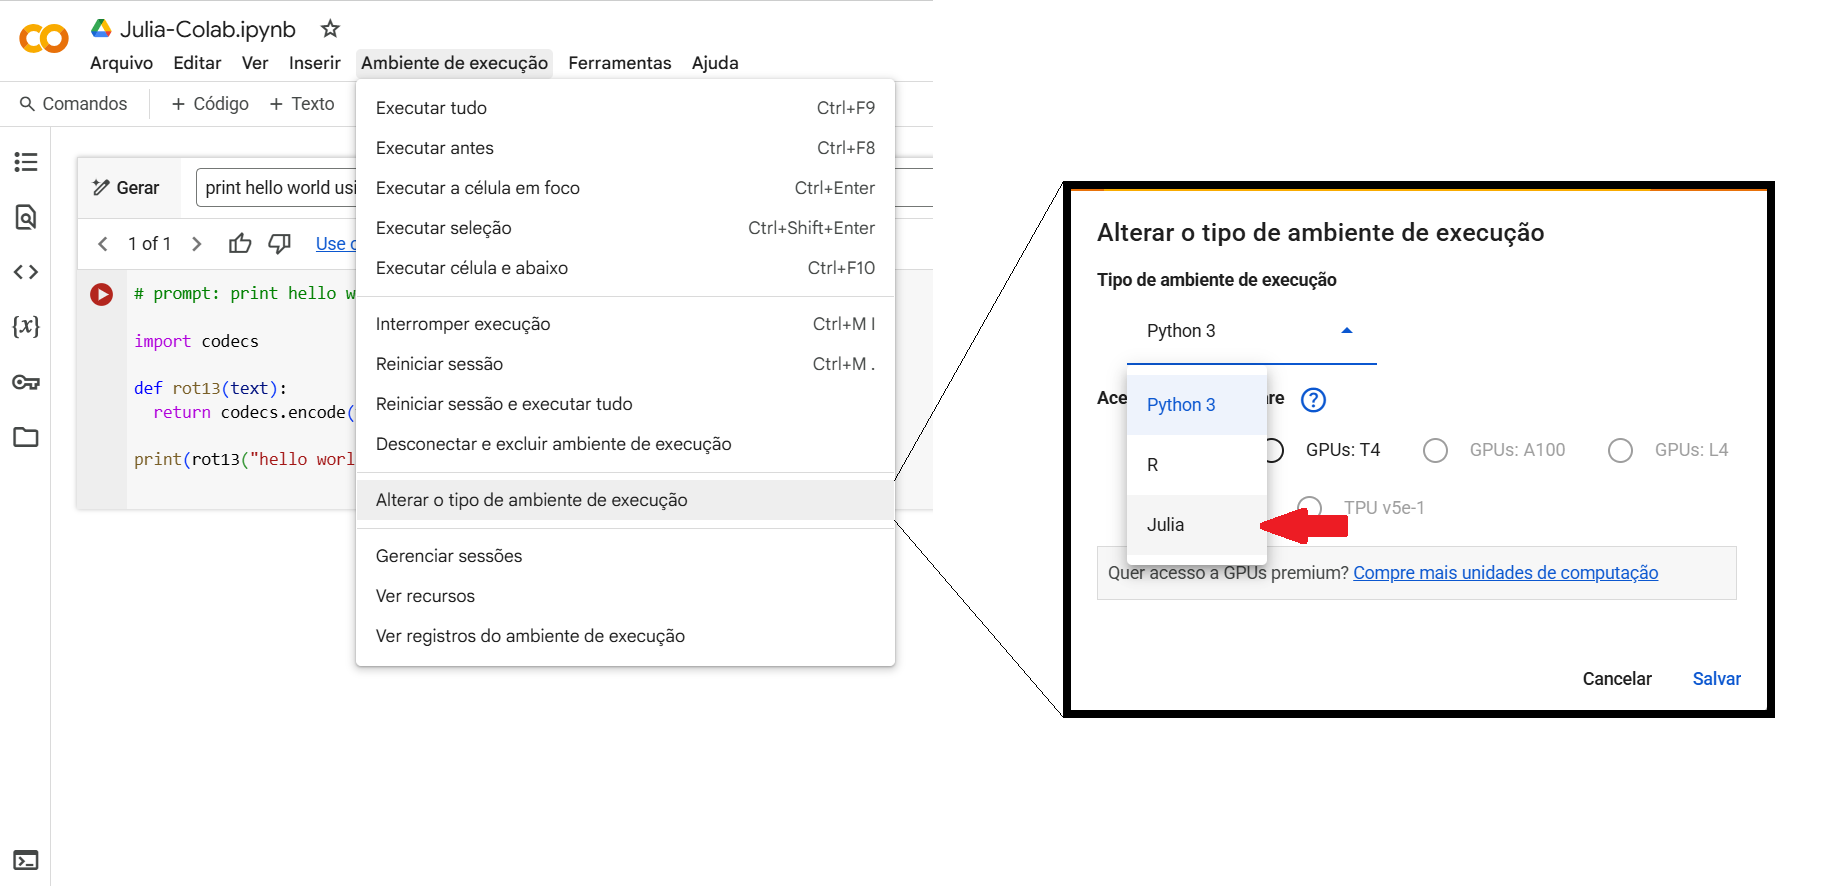Open the Ferramentas menu
Viewport: 1828px width, 886px height.
619,63
